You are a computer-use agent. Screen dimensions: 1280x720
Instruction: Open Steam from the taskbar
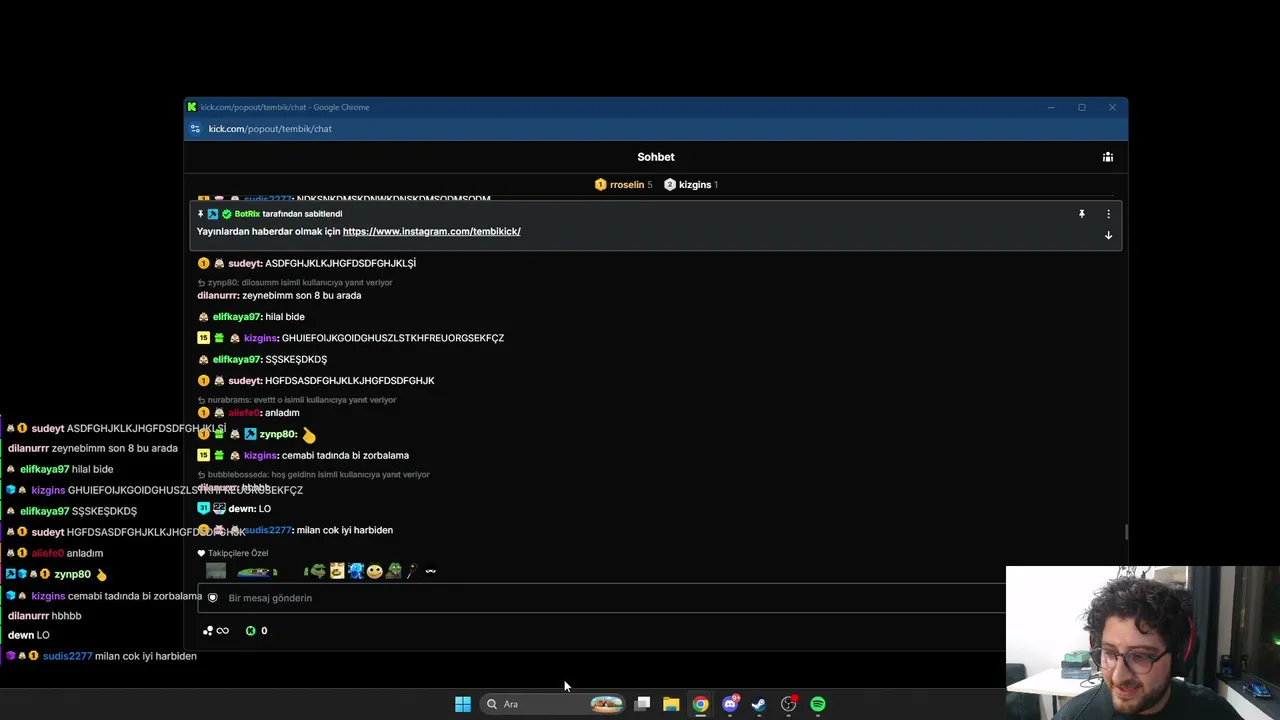click(x=759, y=704)
